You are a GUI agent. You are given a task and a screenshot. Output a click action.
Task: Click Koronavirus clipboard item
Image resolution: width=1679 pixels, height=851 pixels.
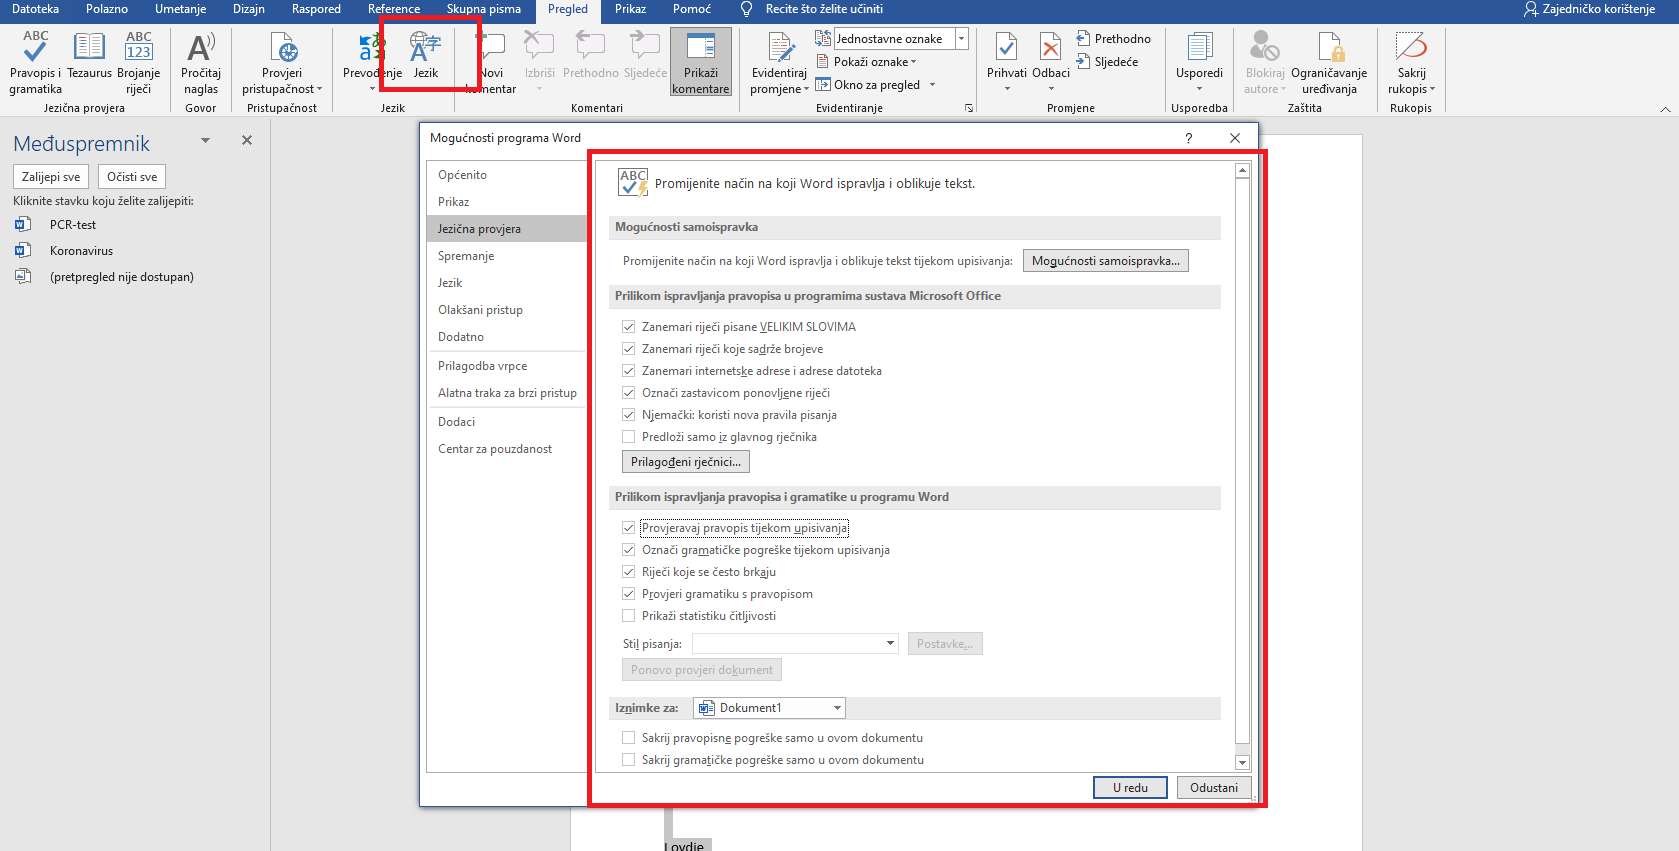(81, 251)
